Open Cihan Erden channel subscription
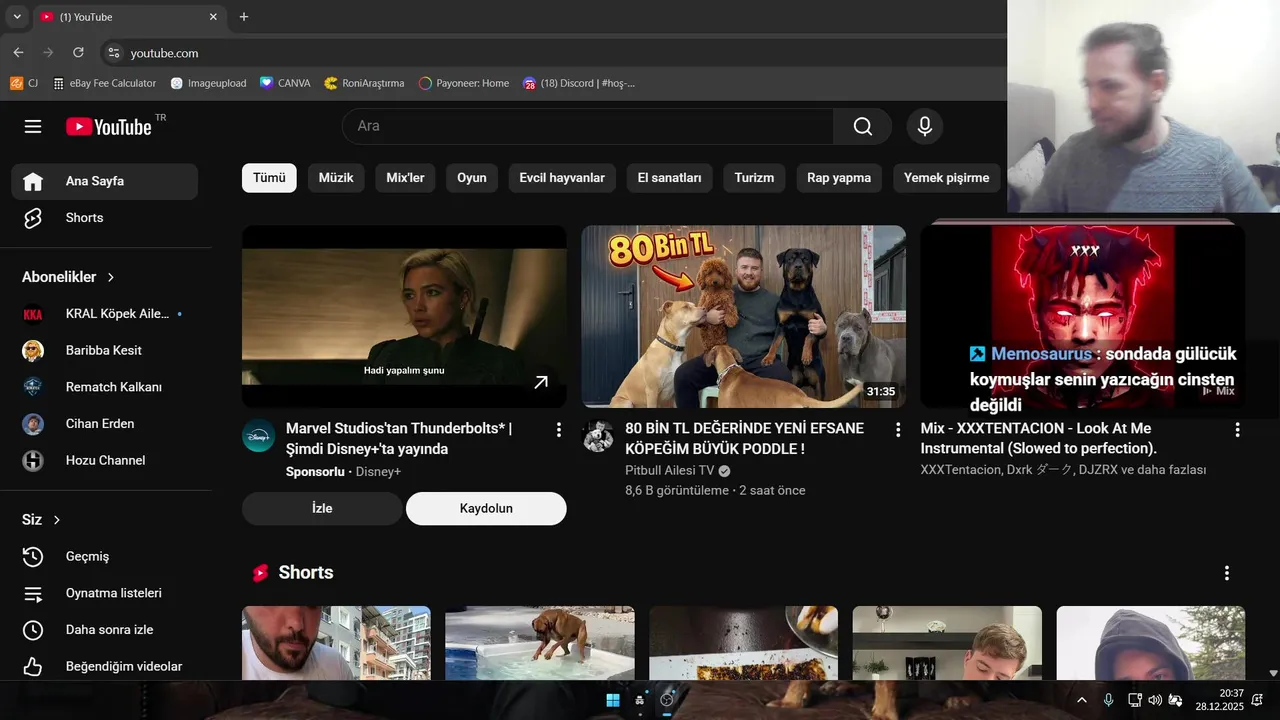Screen dimensions: 1280x720 pyautogui.click(x=105, y=424)
